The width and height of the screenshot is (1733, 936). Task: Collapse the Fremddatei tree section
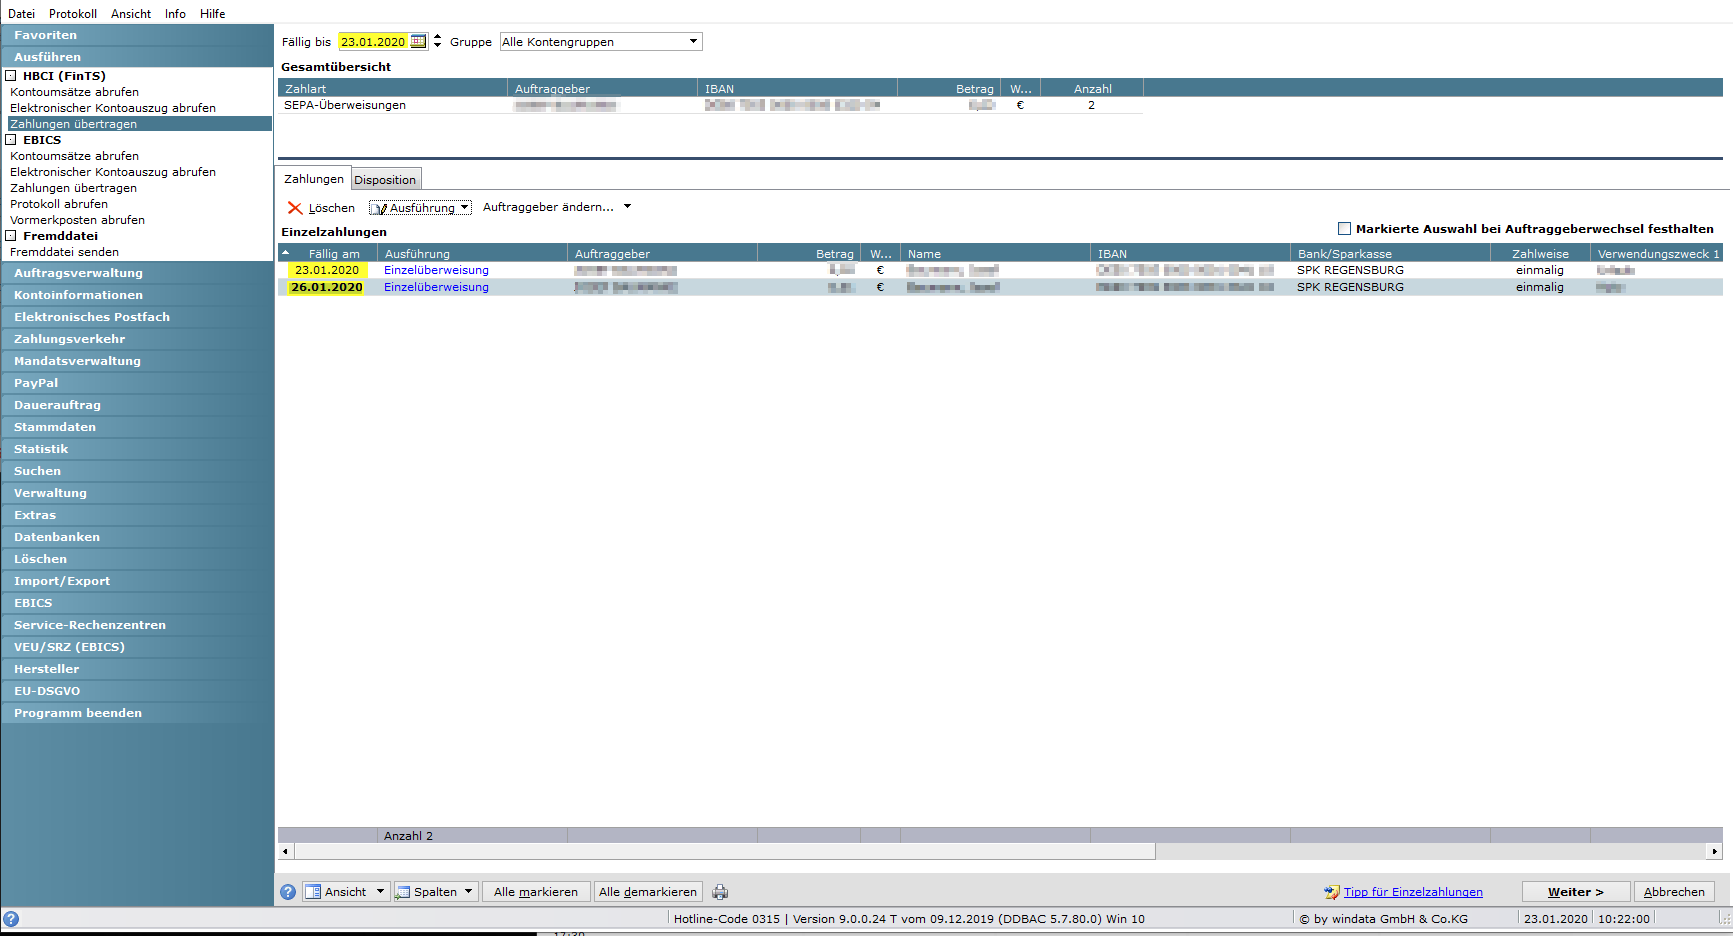click(11, 236)
